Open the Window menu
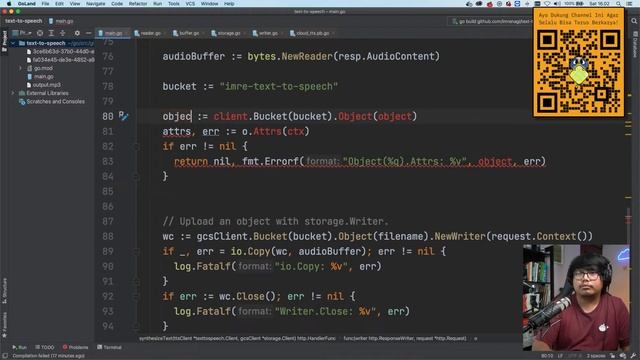The width and height of the screenshot is (640, 360). point(209,4)
